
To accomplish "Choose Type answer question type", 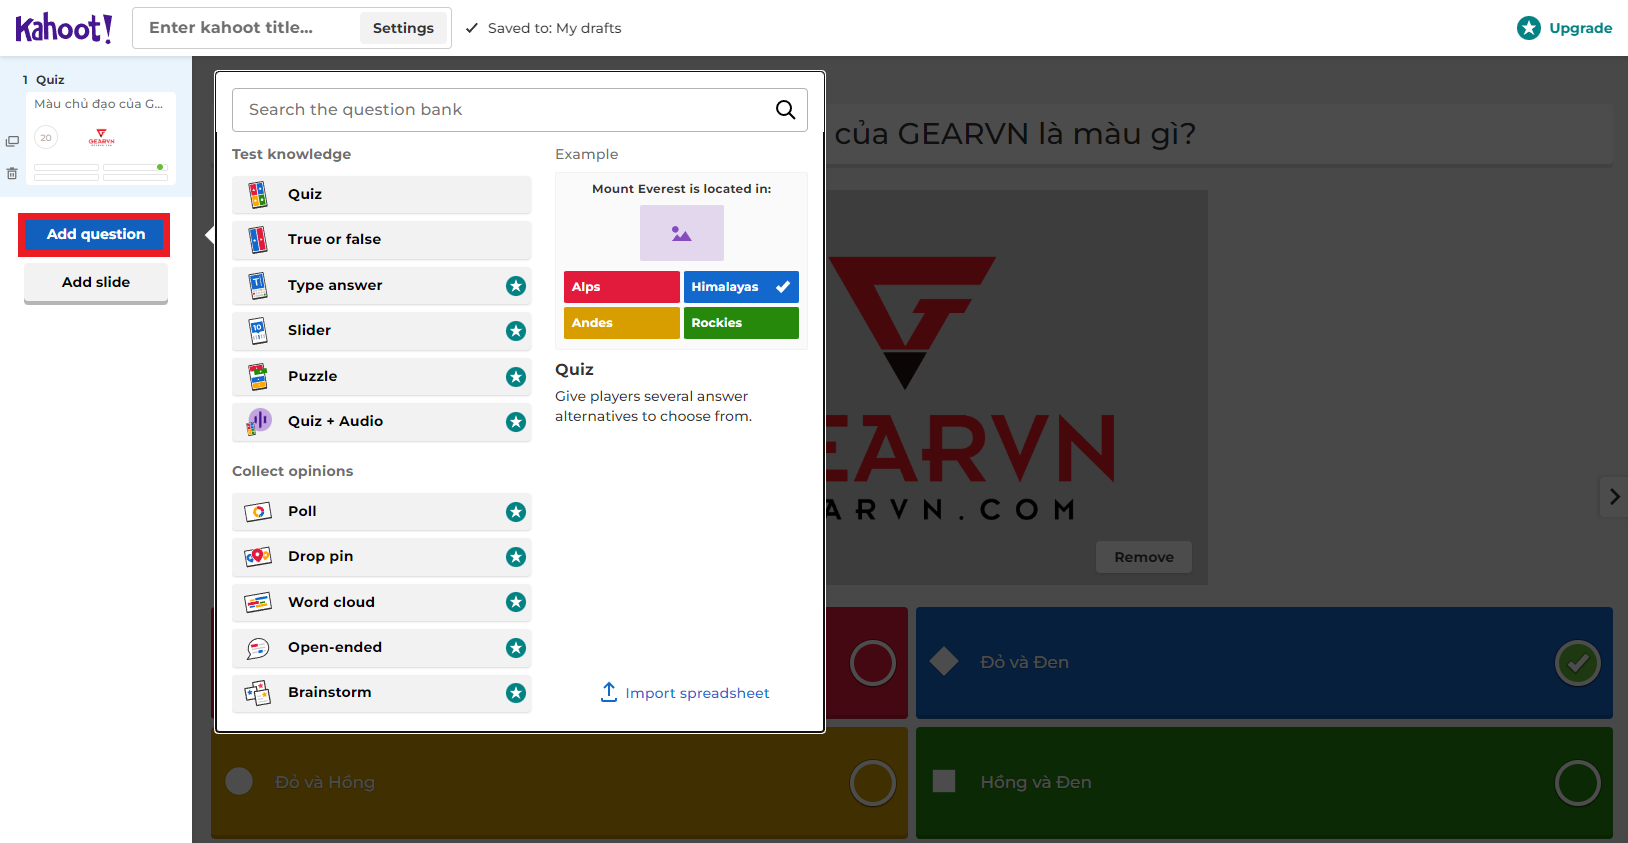I will tap(382, 285).
